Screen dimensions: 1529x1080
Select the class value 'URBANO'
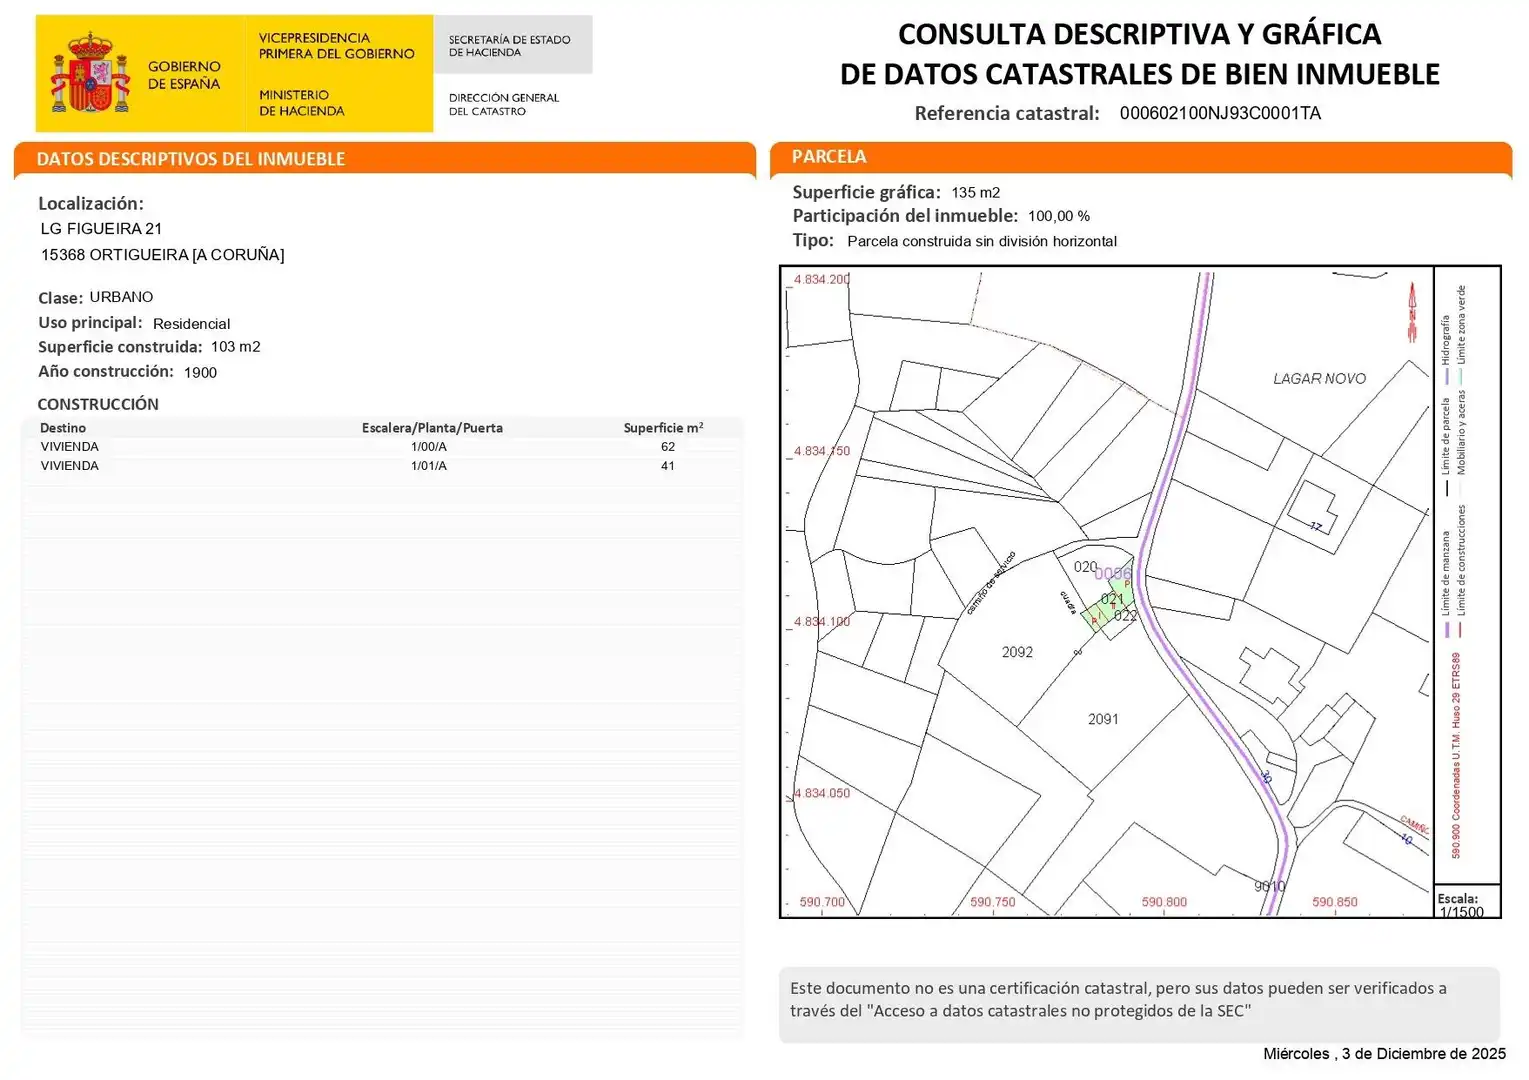[x=121, y=297]
